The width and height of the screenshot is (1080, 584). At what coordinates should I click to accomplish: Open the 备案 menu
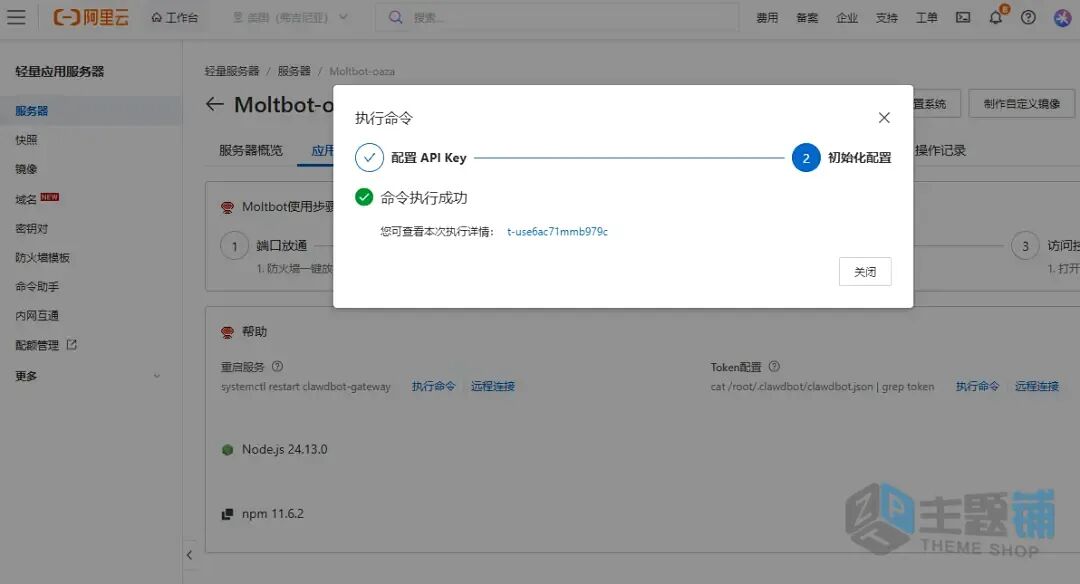tap(807, 17)
